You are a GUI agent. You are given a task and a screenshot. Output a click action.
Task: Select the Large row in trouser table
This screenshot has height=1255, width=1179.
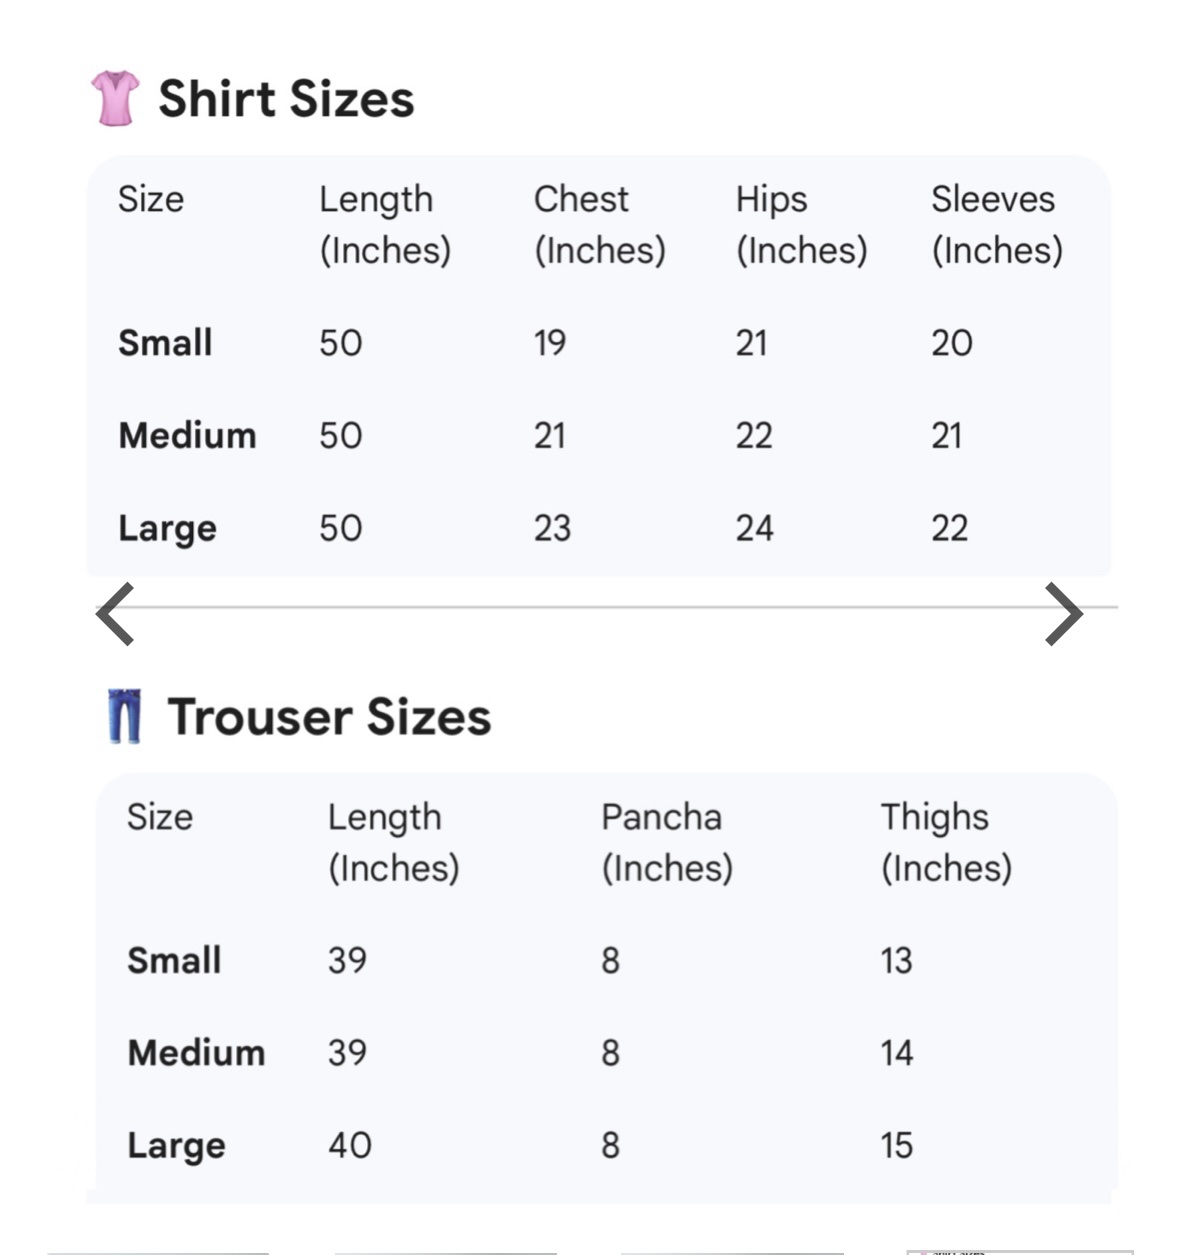(x=176, y=1146)
